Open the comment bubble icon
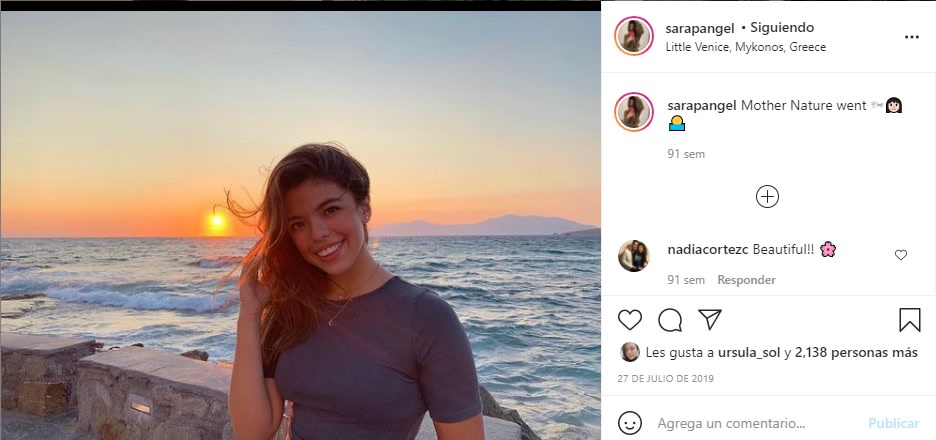936x440 pixels. [x=670, y=320]
